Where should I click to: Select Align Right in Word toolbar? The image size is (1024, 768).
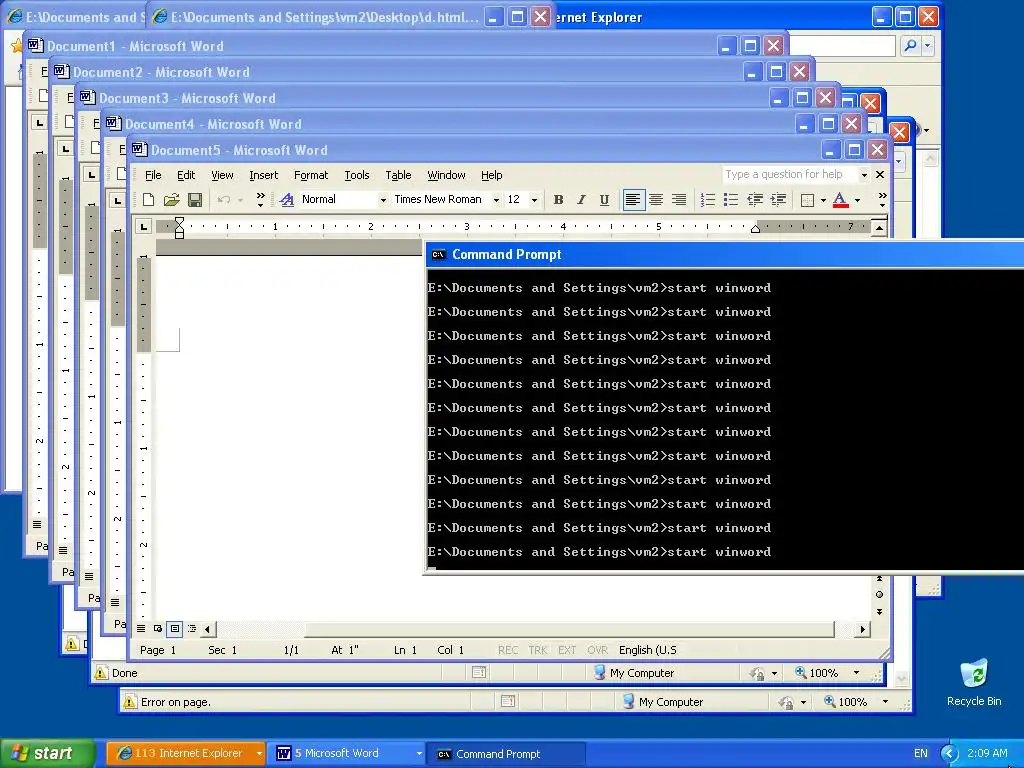coord(679,200)
